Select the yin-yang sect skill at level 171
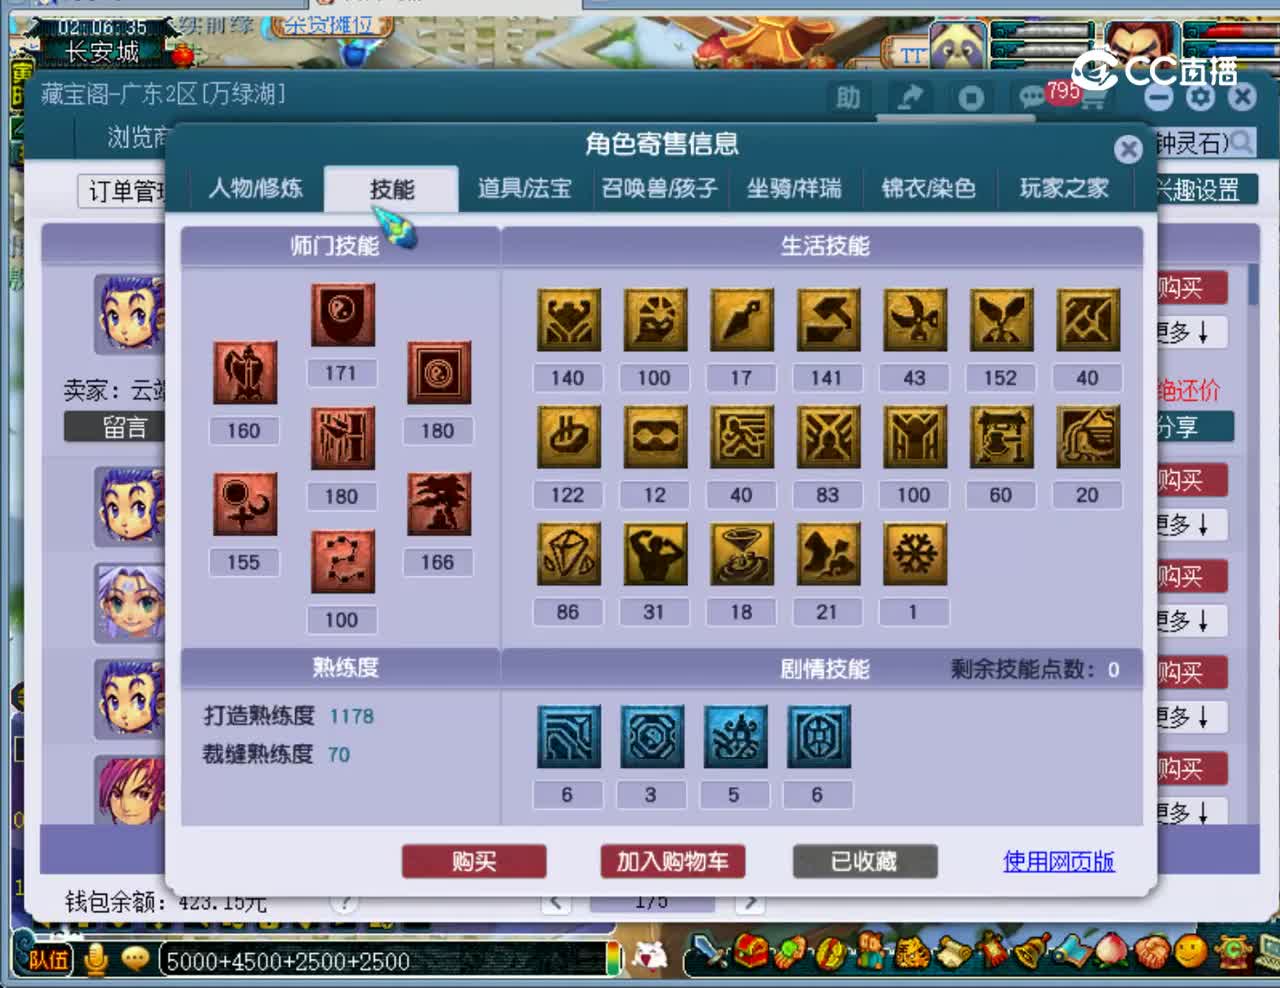The height and width of the screenshot is (988, 1280). (342, 315)
